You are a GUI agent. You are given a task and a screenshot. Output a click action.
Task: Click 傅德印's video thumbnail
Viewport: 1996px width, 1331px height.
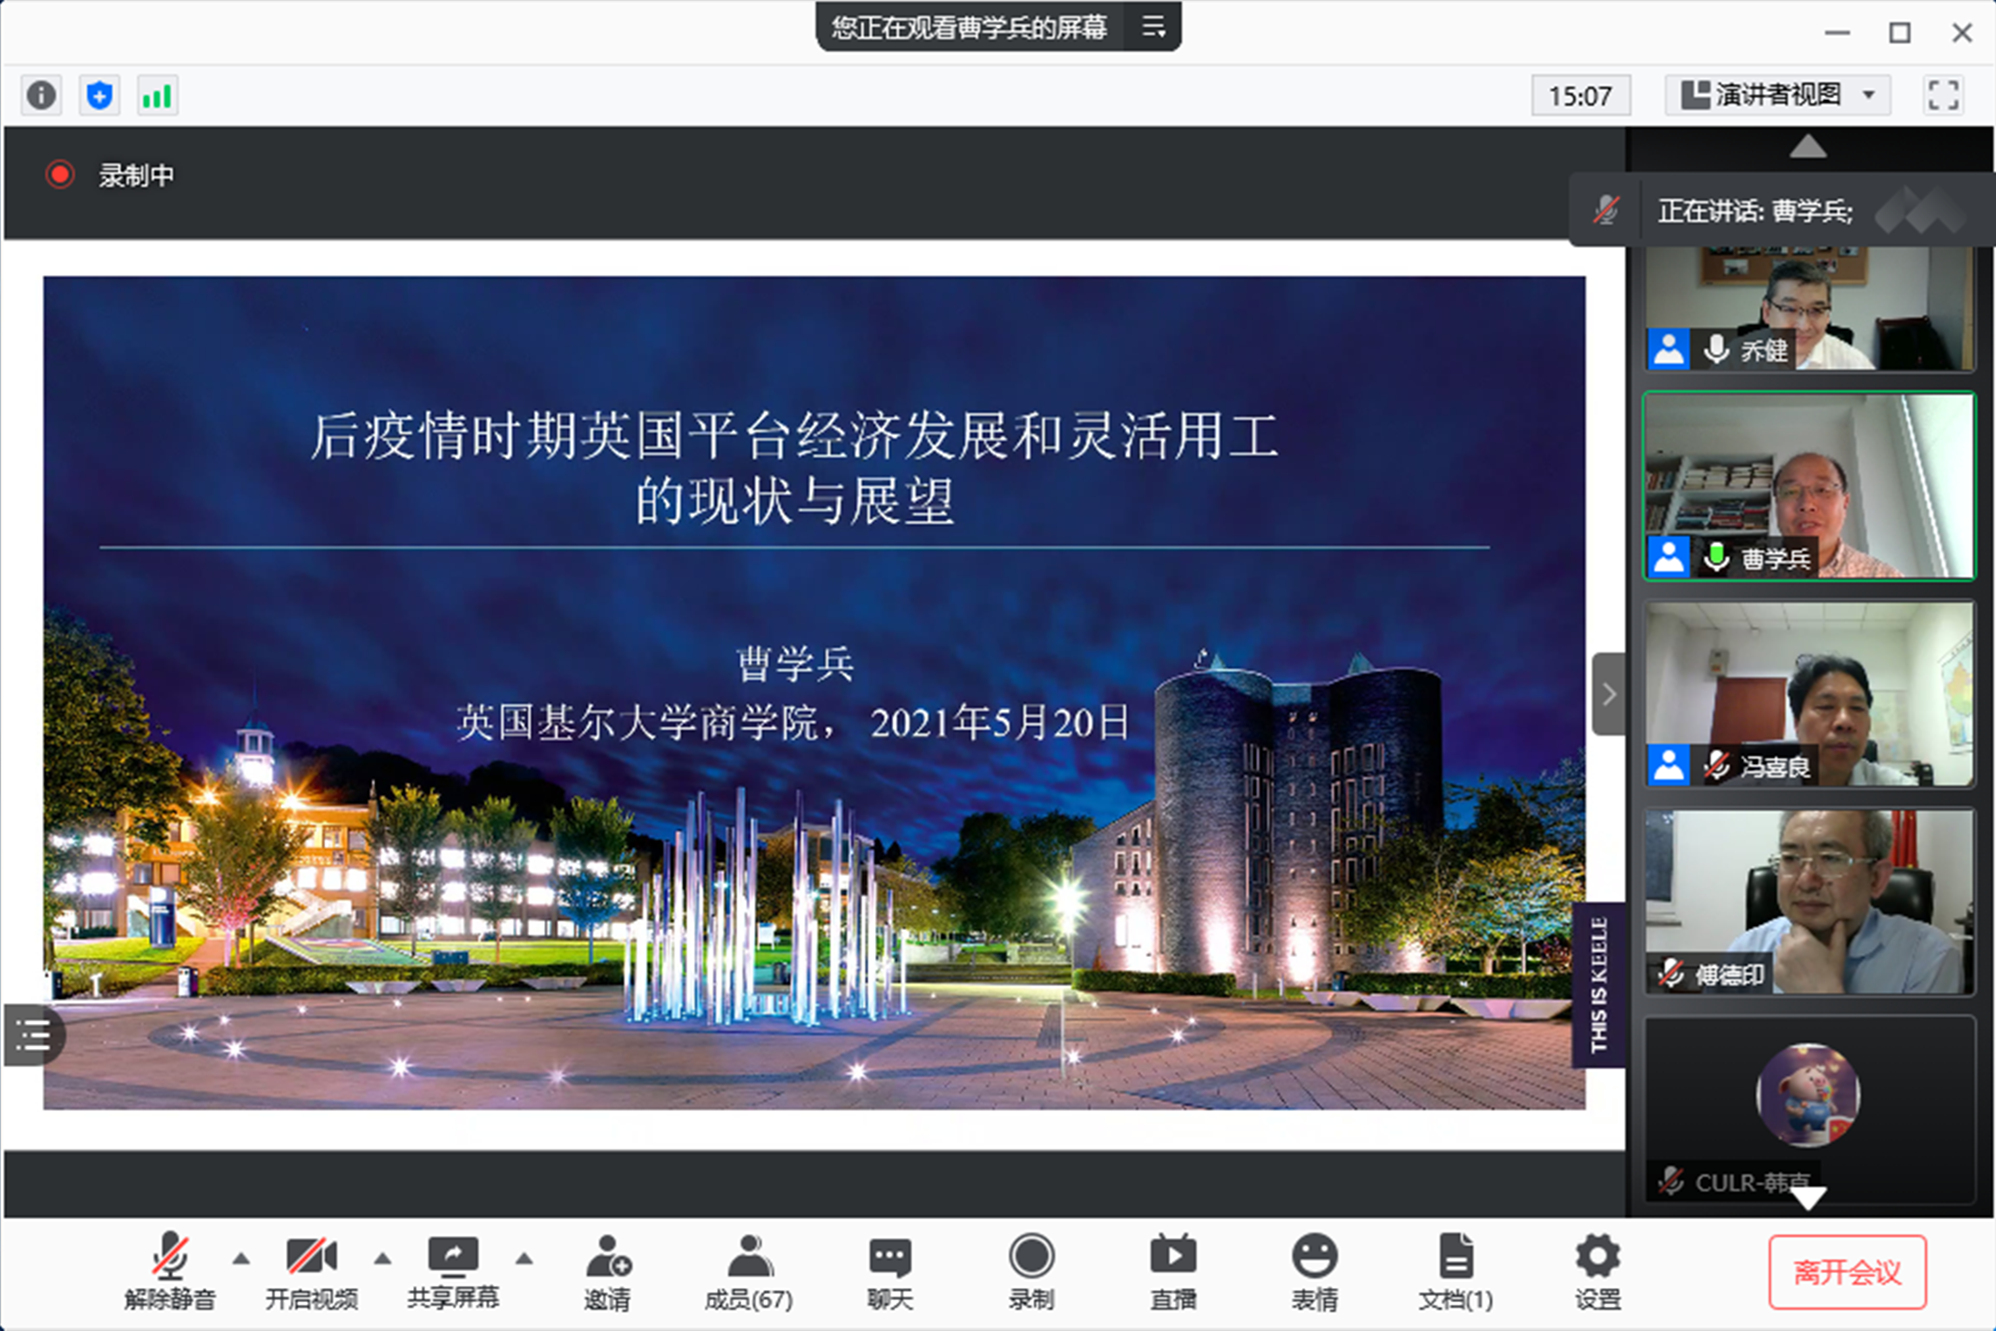[1808, 900]
